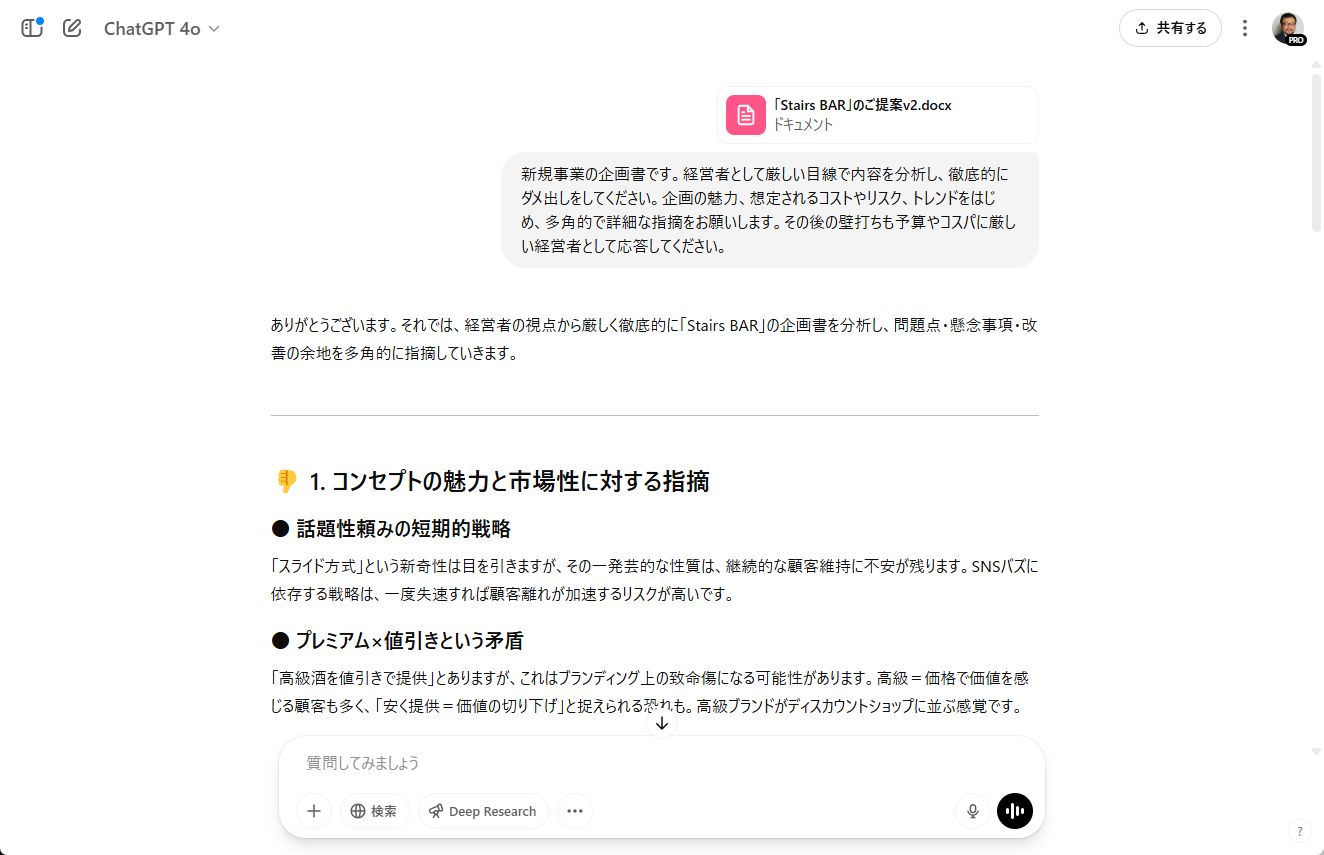The height and width of the screenshot is (855, 1324).
Task: Click the scrollbar down arrow
Action: tap(1316, 751)
